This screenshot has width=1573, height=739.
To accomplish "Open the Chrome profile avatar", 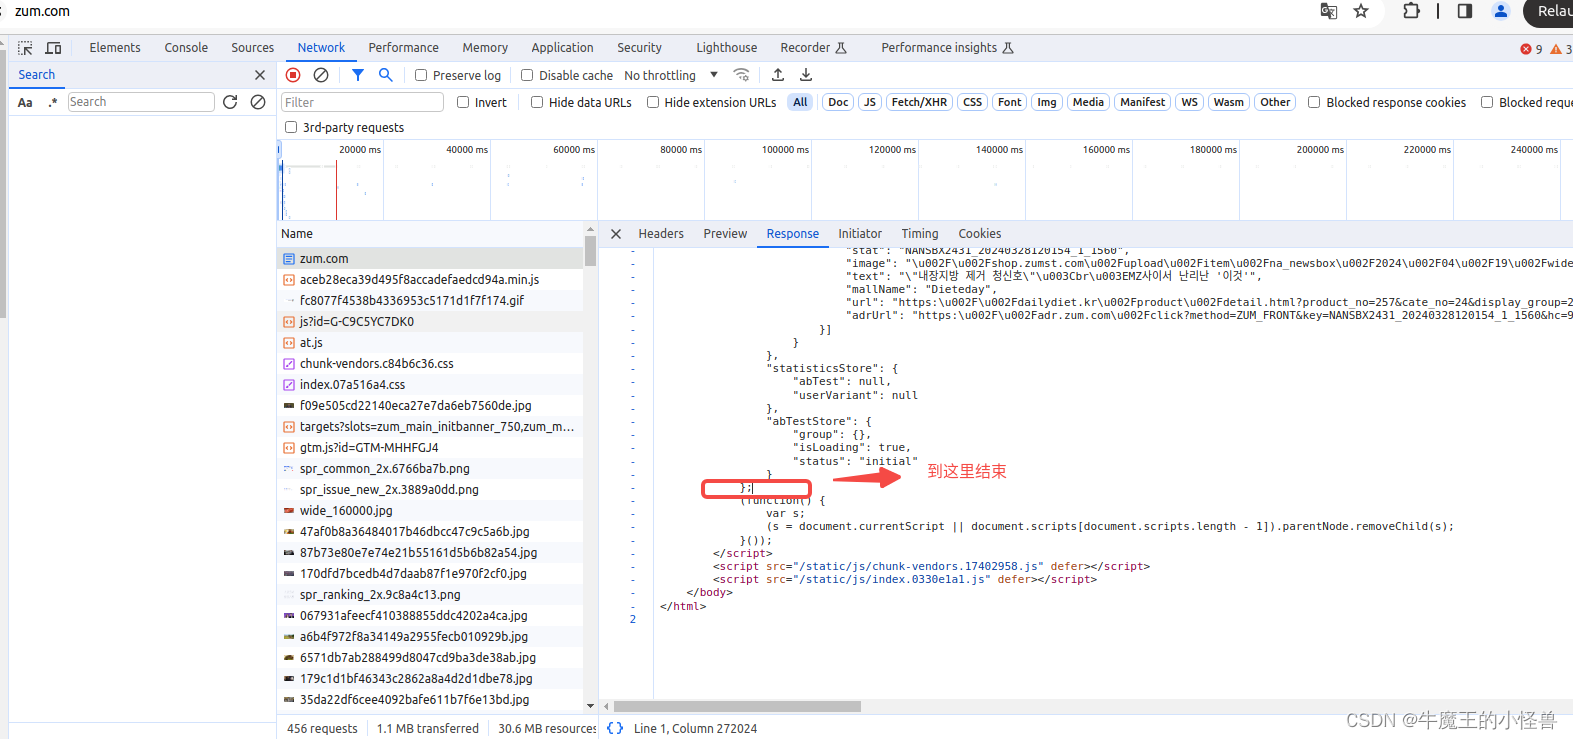I will (x=1501, y=11).
